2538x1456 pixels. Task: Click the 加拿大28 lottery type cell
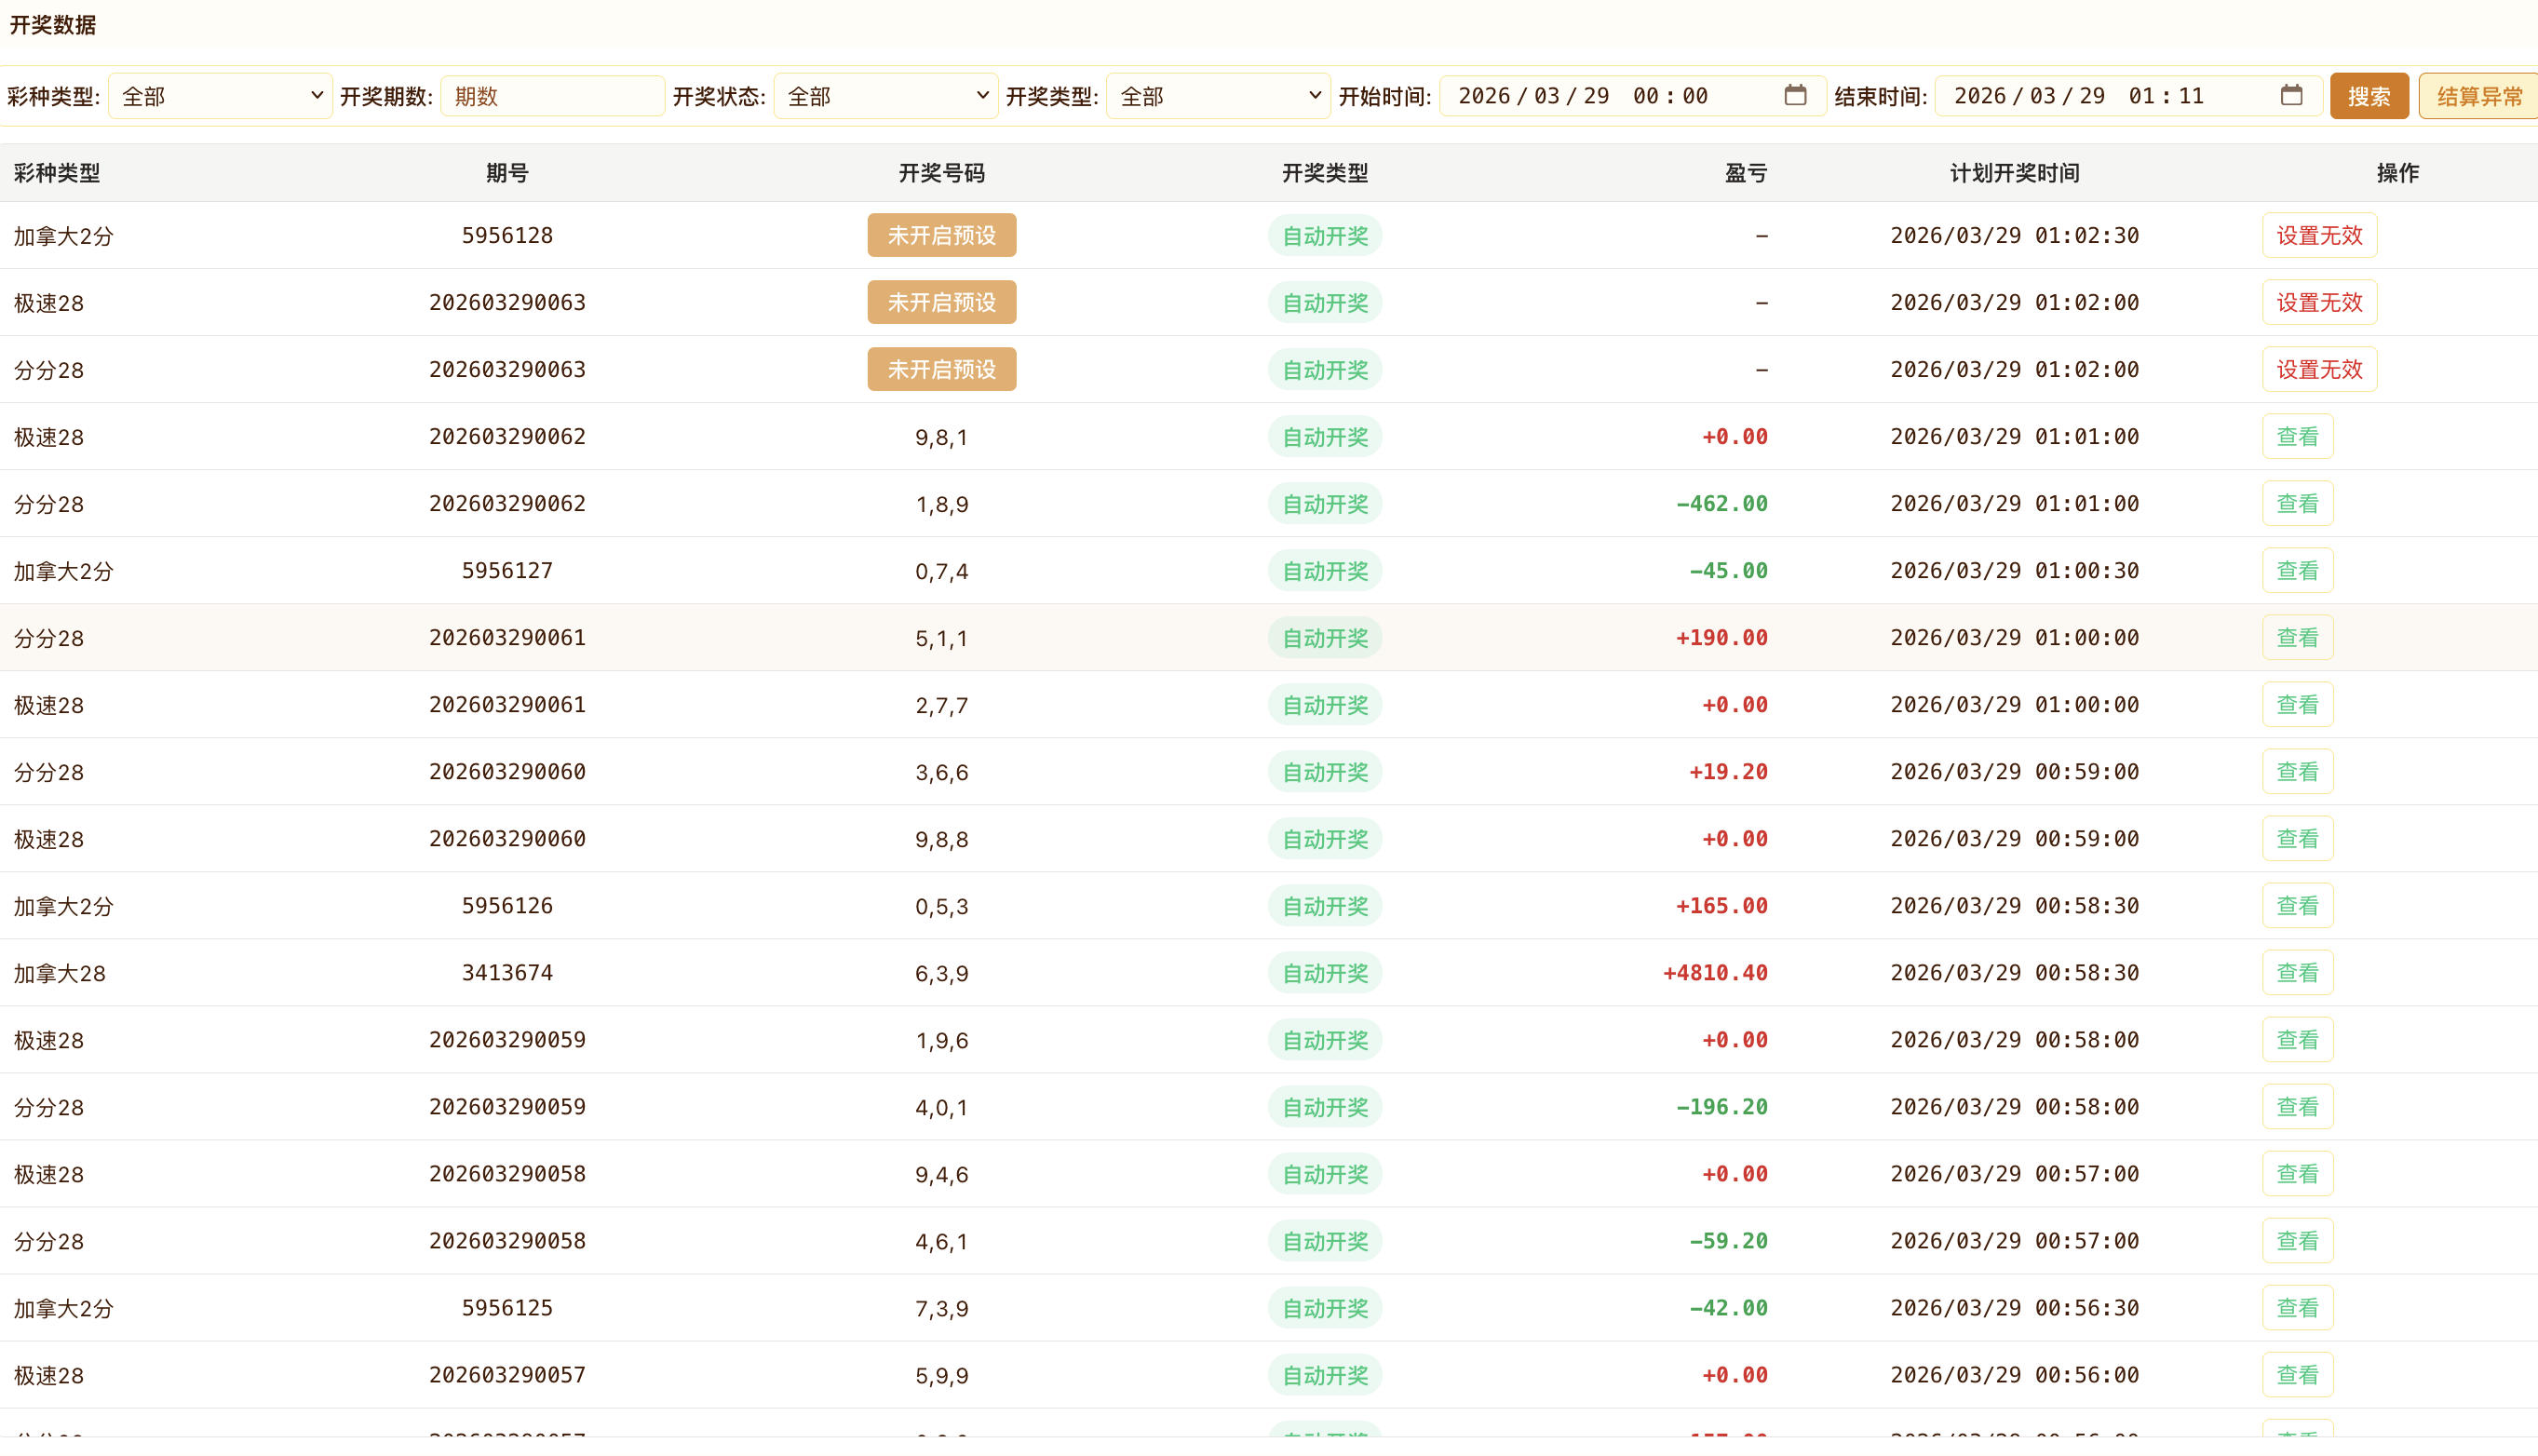tap(59, 973)
